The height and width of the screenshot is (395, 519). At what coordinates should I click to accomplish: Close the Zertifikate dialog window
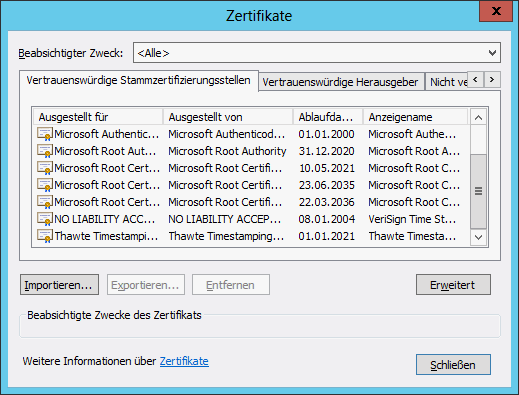(x=496, y=11)
